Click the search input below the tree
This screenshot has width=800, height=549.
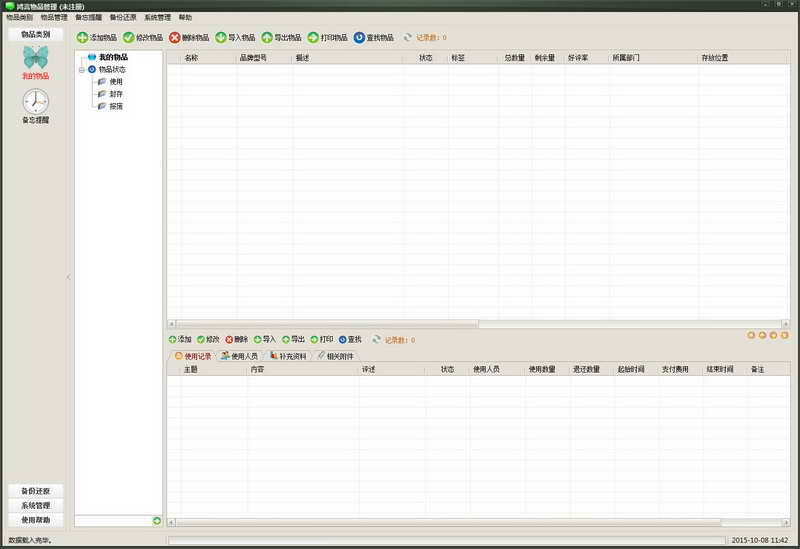[113, 521]
